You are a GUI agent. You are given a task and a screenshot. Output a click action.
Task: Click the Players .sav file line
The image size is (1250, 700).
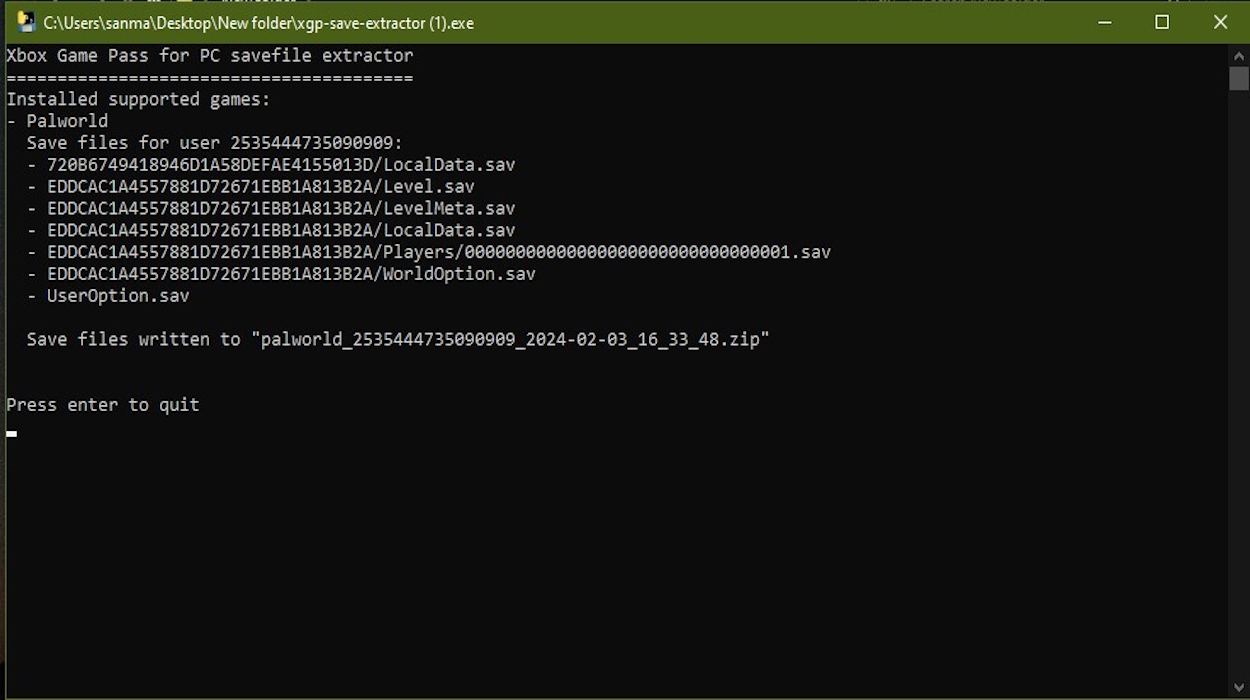pos(438,252)
